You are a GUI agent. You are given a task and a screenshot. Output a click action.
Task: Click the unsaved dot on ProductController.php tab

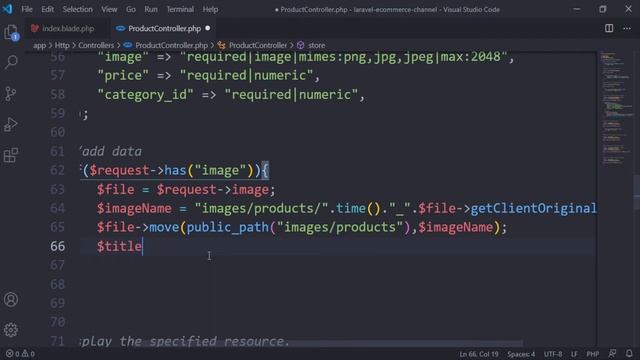click(208, 28)
